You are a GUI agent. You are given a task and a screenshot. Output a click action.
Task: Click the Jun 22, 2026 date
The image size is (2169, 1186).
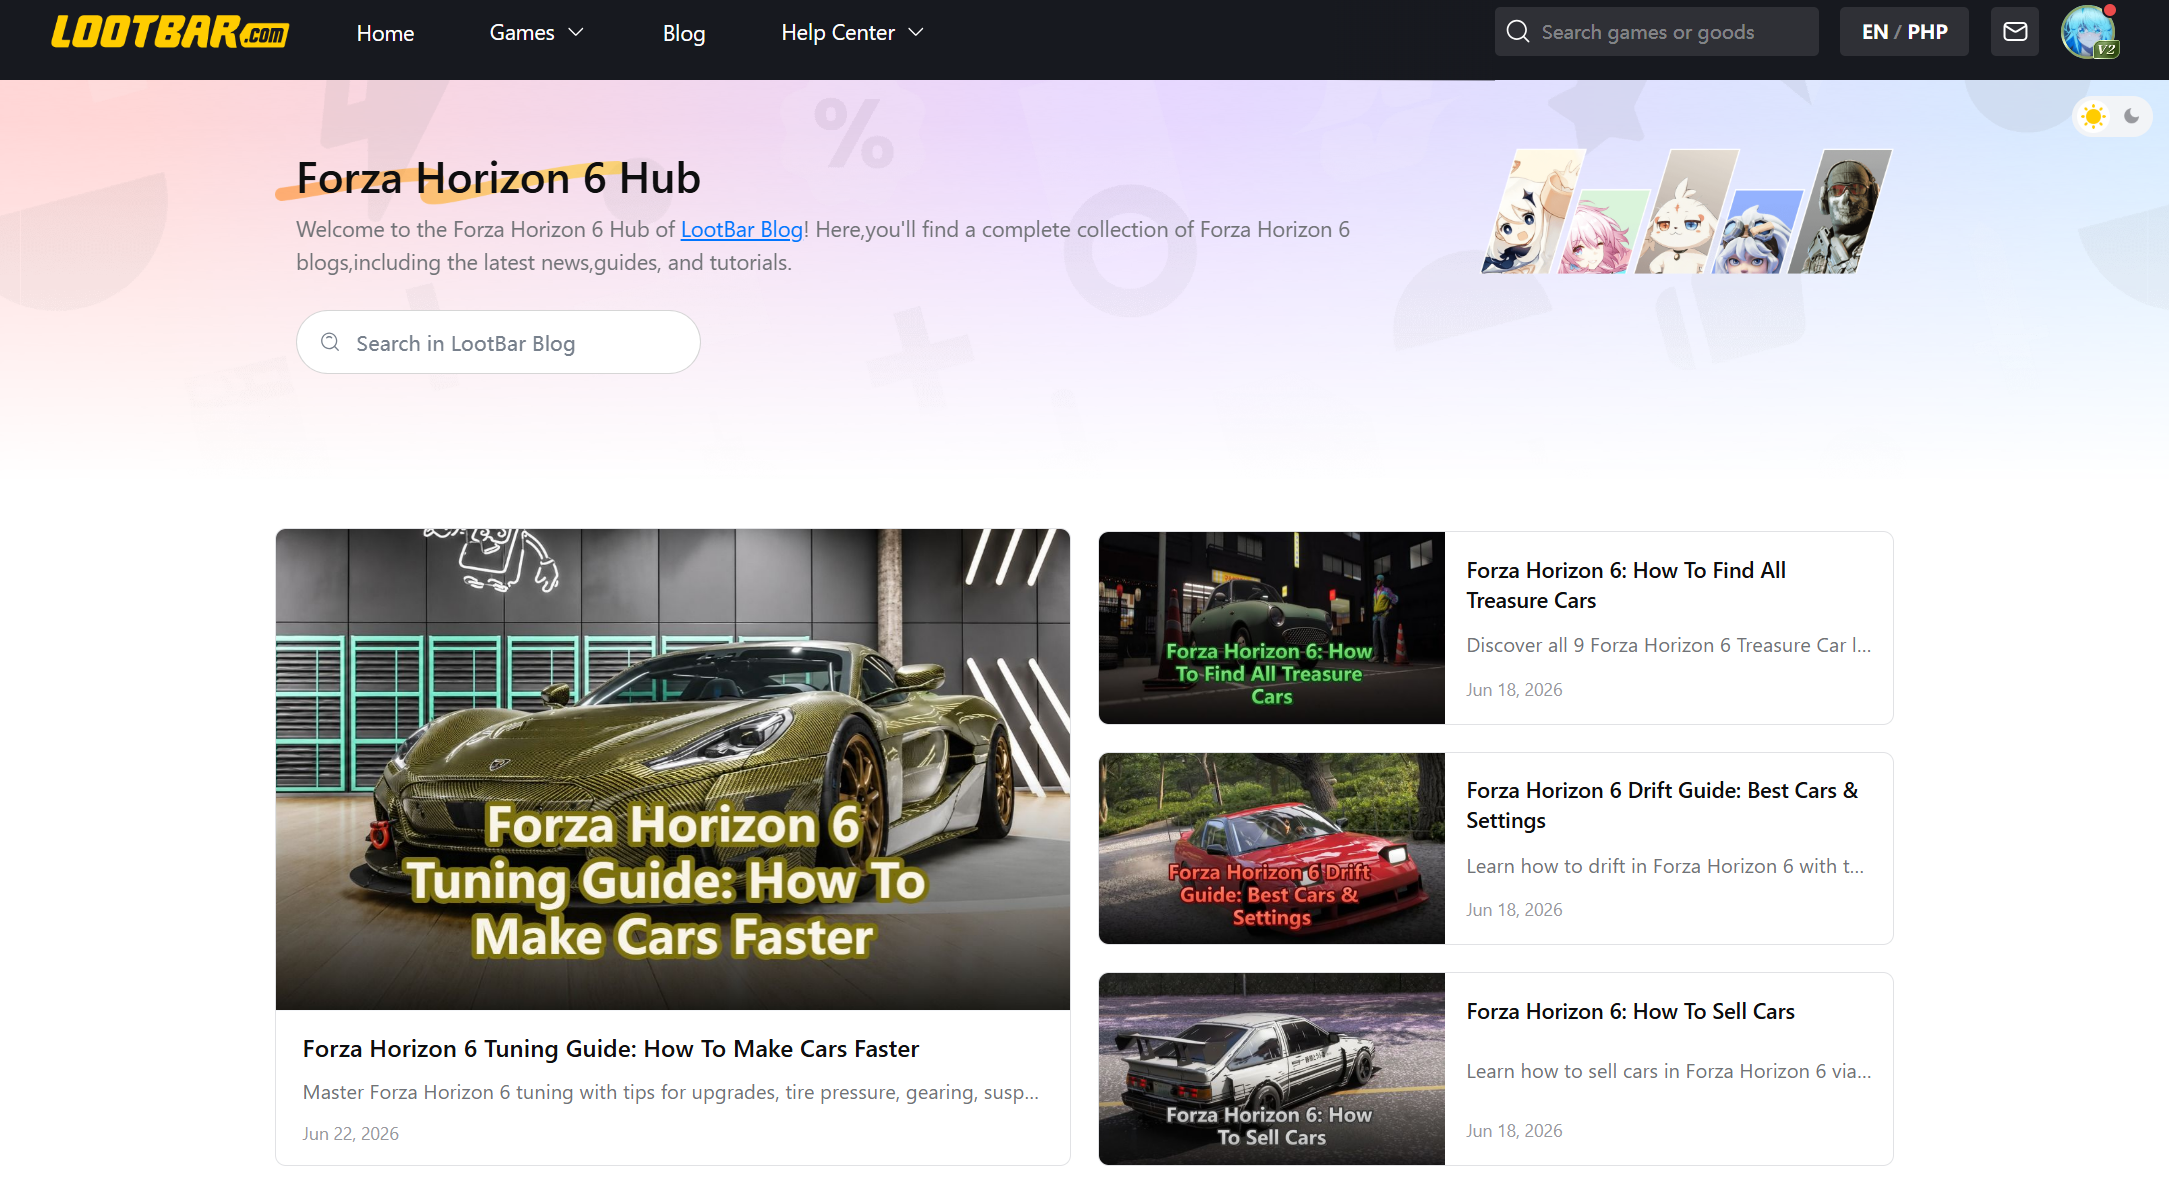pos(351,1134)
